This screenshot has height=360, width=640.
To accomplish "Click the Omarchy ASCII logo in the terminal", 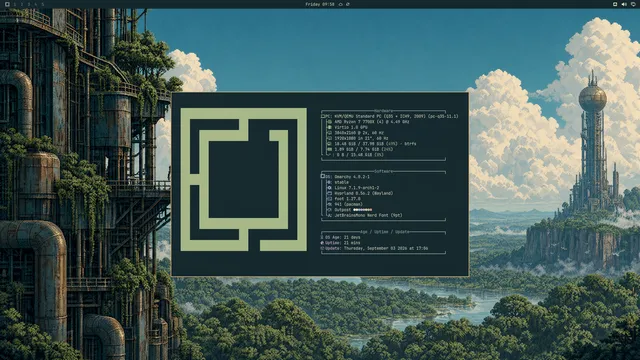I will (244, 179).
